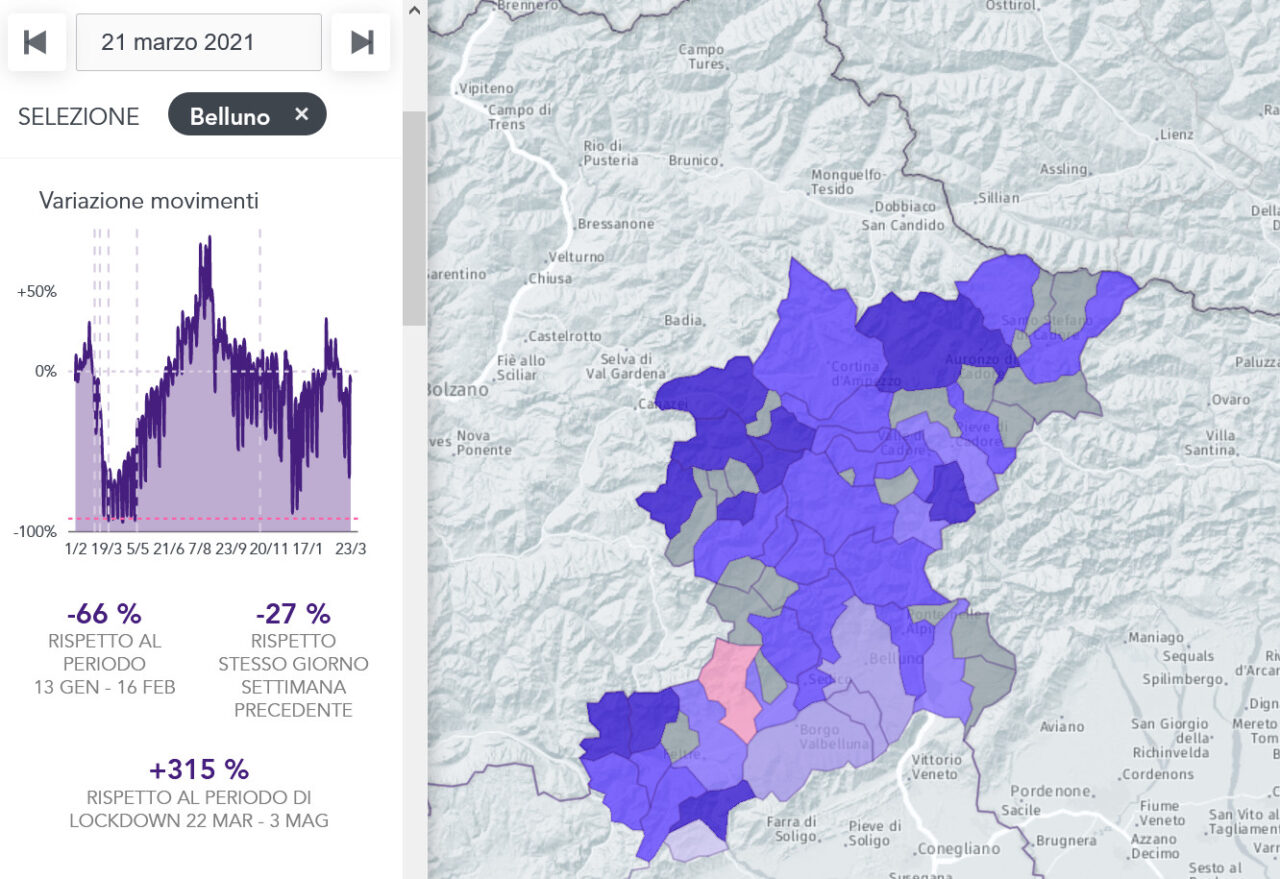Click the -66 % statistic
Viewport: 1280px width, 879px height.
point(104,613)
